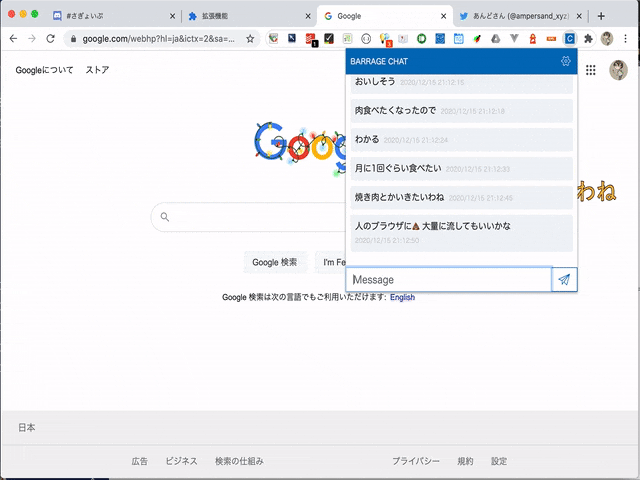Viewport: 640px width, 480px height.
Task: Click the 人のブラウザに message
Action: pyautogui.click(x=461, y=233)
